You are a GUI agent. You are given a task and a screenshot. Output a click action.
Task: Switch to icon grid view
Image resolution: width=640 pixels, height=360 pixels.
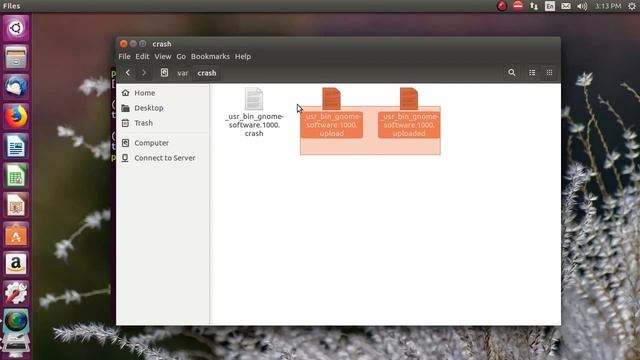click(x=549, y=73)
